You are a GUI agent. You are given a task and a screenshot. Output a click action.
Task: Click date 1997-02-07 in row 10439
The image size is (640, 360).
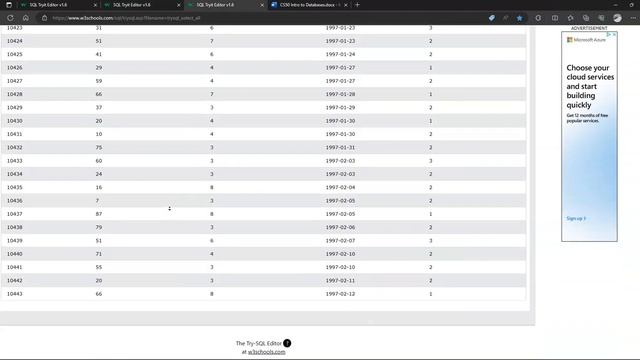340,240
